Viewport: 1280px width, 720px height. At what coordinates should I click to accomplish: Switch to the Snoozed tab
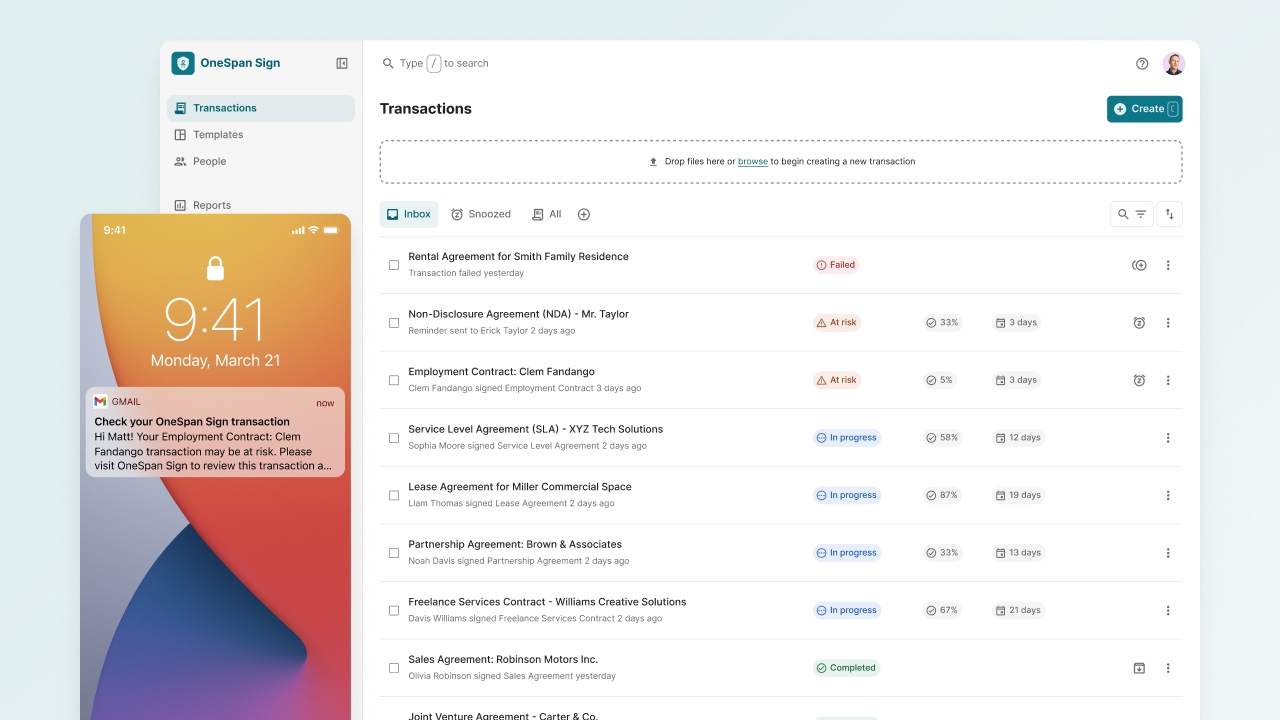(481, 213)
